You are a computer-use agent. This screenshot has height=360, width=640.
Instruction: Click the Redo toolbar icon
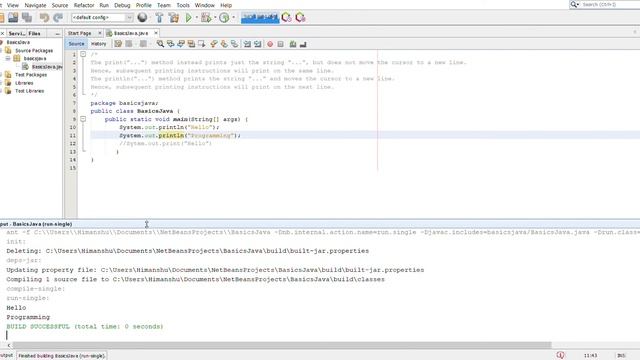(58, 18)
